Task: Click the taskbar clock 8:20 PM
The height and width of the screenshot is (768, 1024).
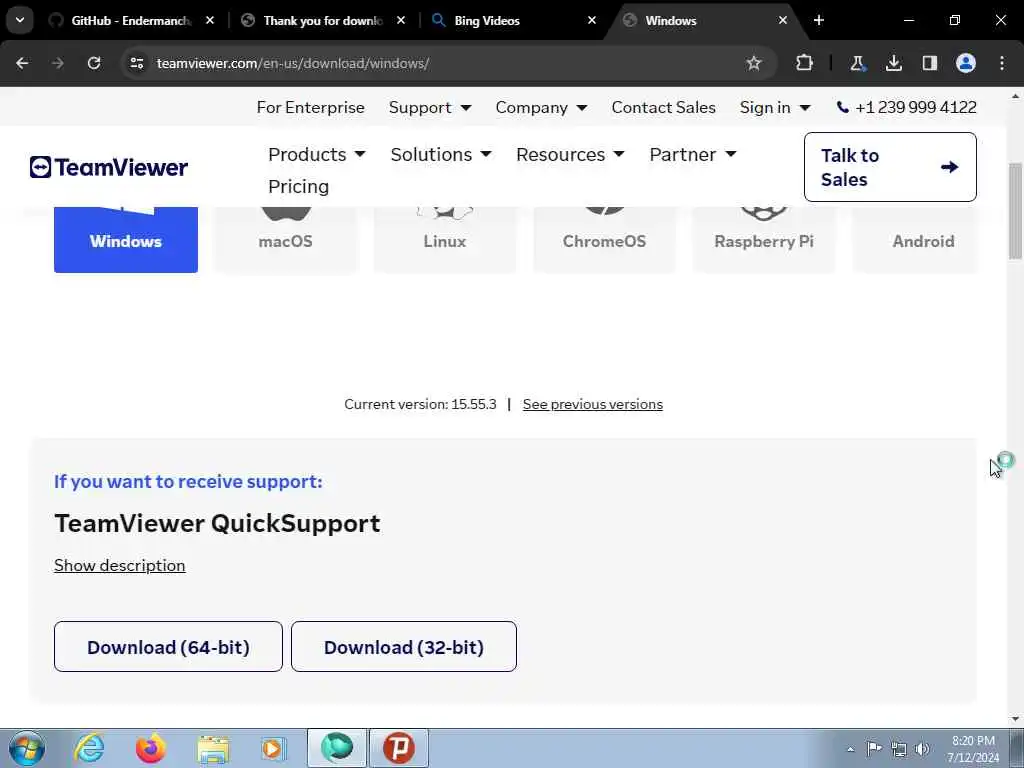Action: pos(973,749)
